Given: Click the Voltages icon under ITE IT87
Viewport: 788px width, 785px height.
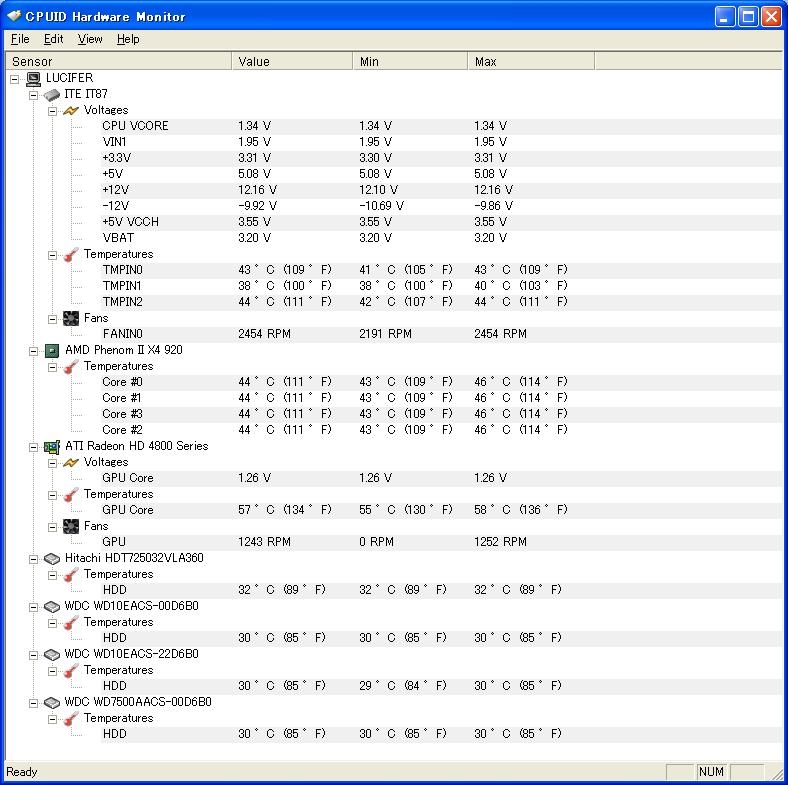Looking at the screenshot, I should (x=71, y=110).
